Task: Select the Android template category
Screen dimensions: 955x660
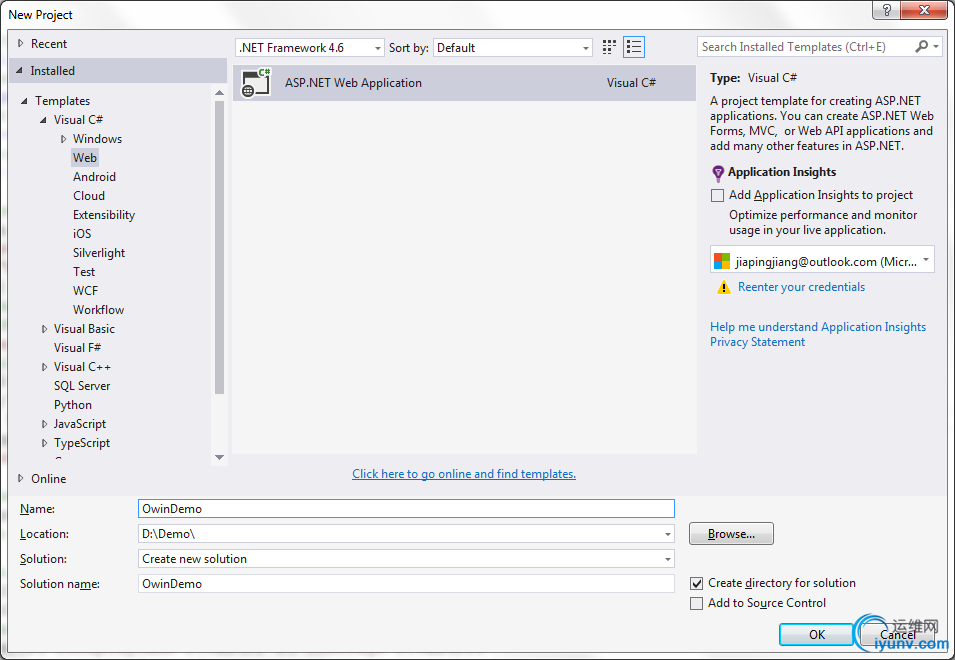Action: coord(94,177)
